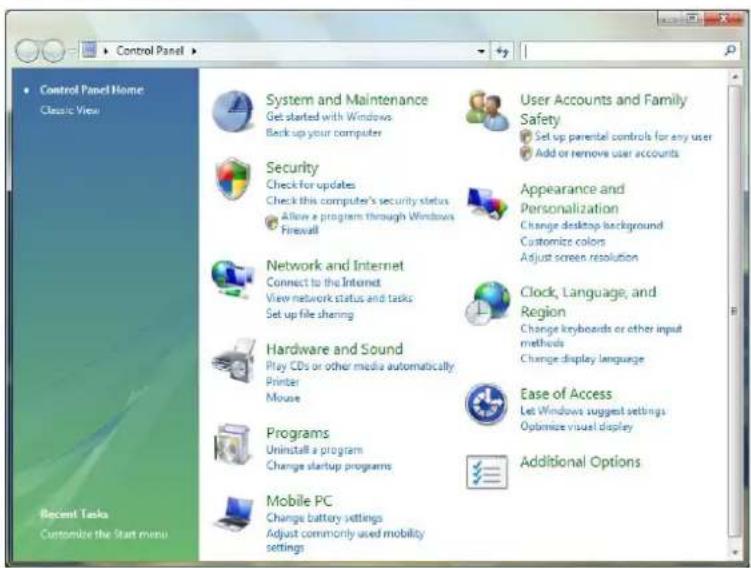Click Let Windows suggest settings

coord(592,411)
